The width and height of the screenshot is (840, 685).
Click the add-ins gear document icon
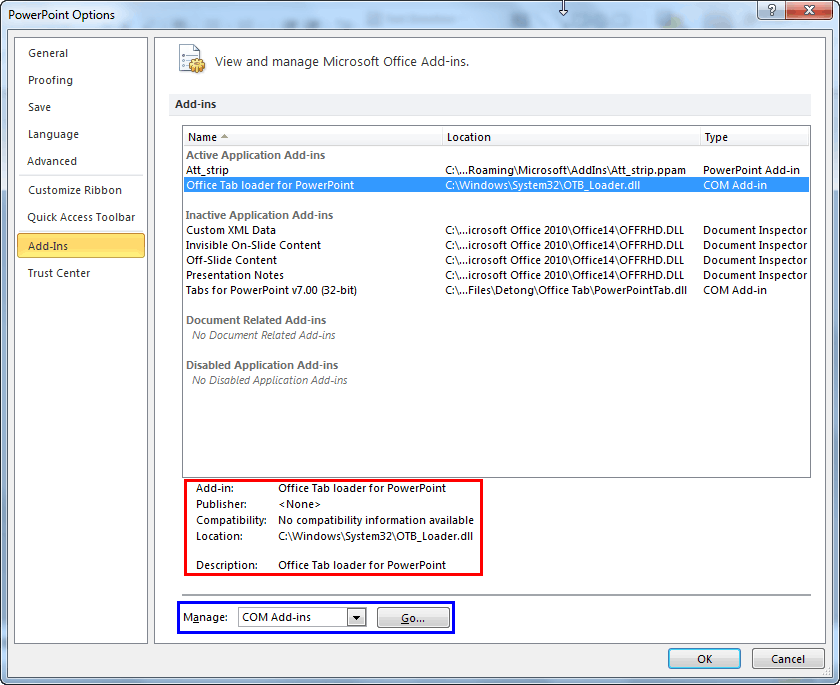[191, 59]
